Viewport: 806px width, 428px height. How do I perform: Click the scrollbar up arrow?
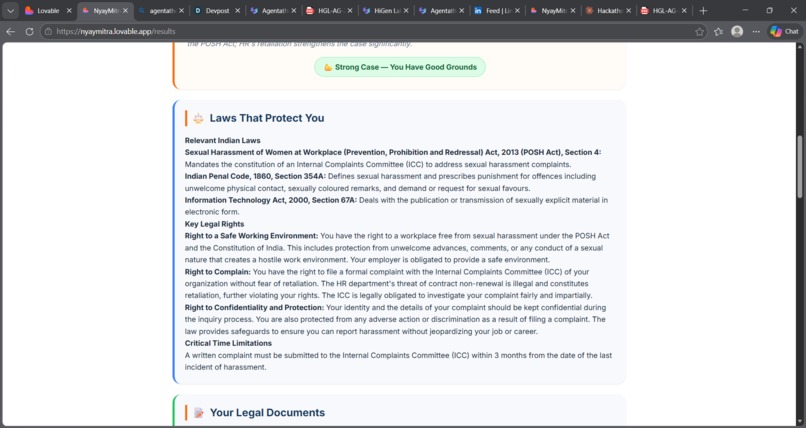[799, 47]
